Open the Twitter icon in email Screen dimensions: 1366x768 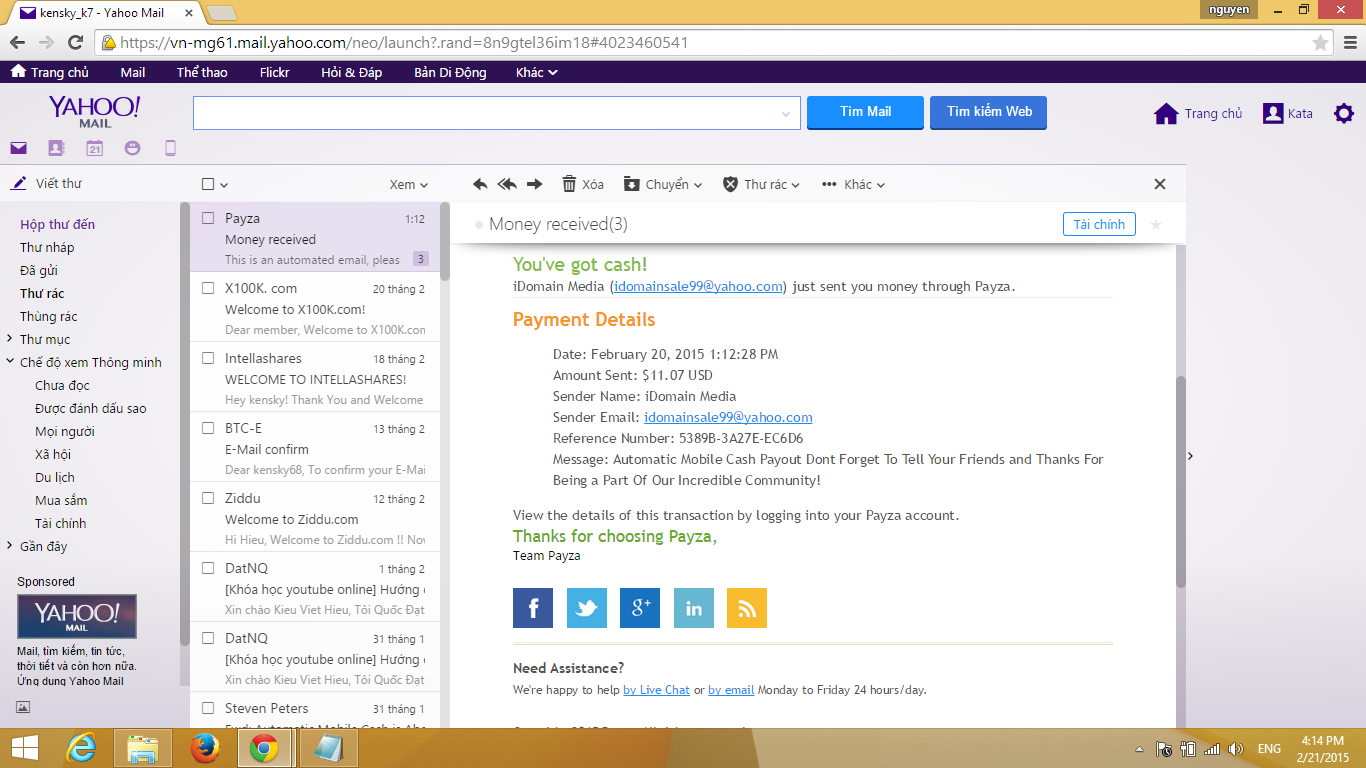point(587,608)
